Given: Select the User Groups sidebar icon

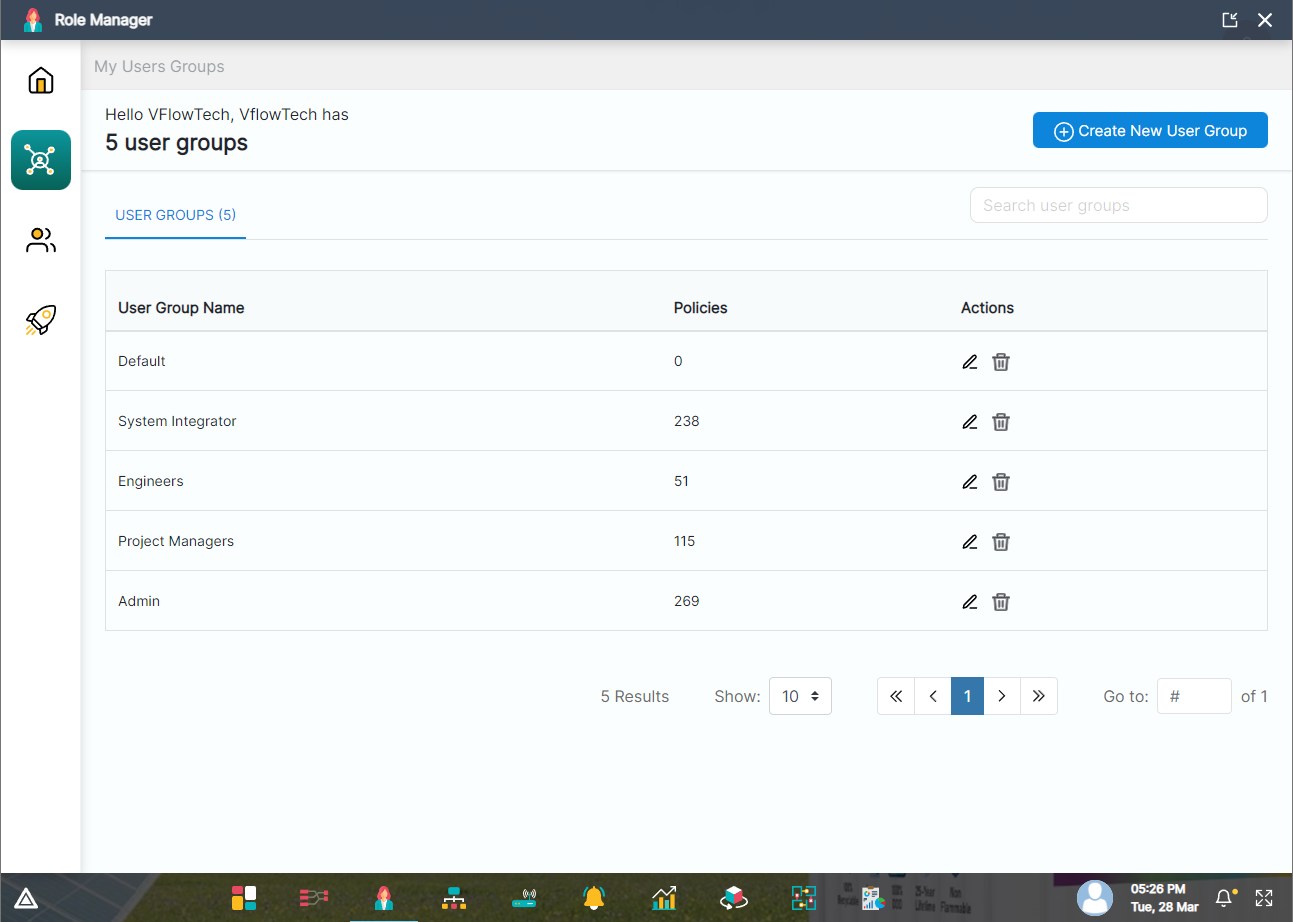Looking at the screenshot, I should coord(40,160).
